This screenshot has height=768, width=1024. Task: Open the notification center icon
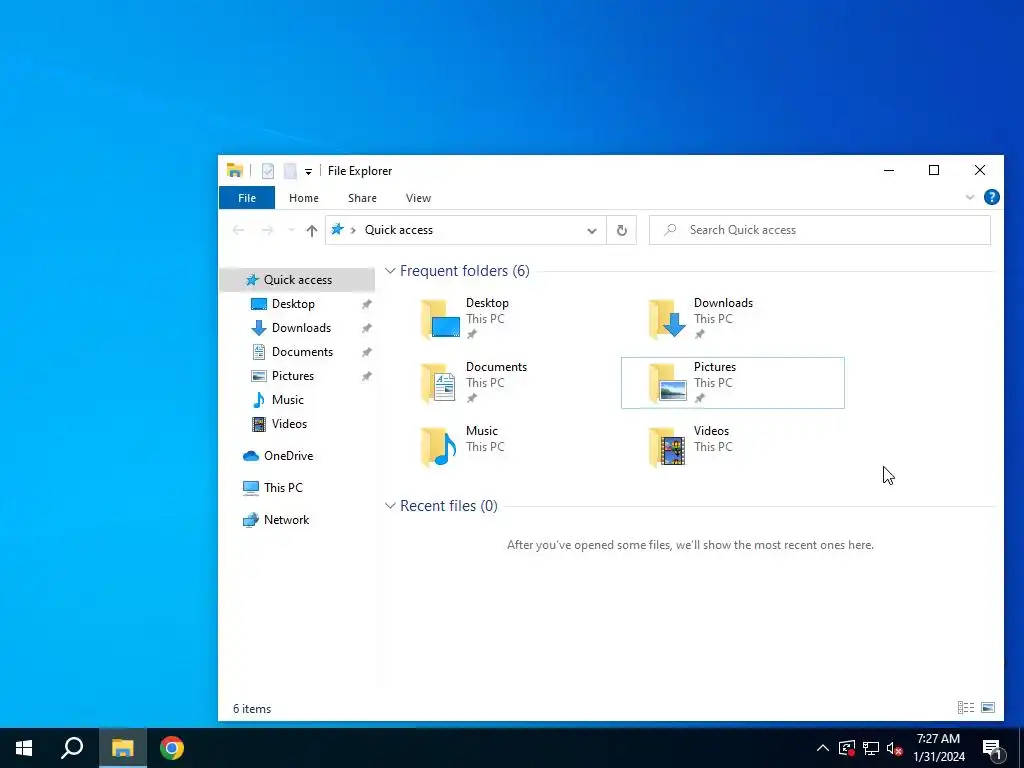click(x=991, y=748)
